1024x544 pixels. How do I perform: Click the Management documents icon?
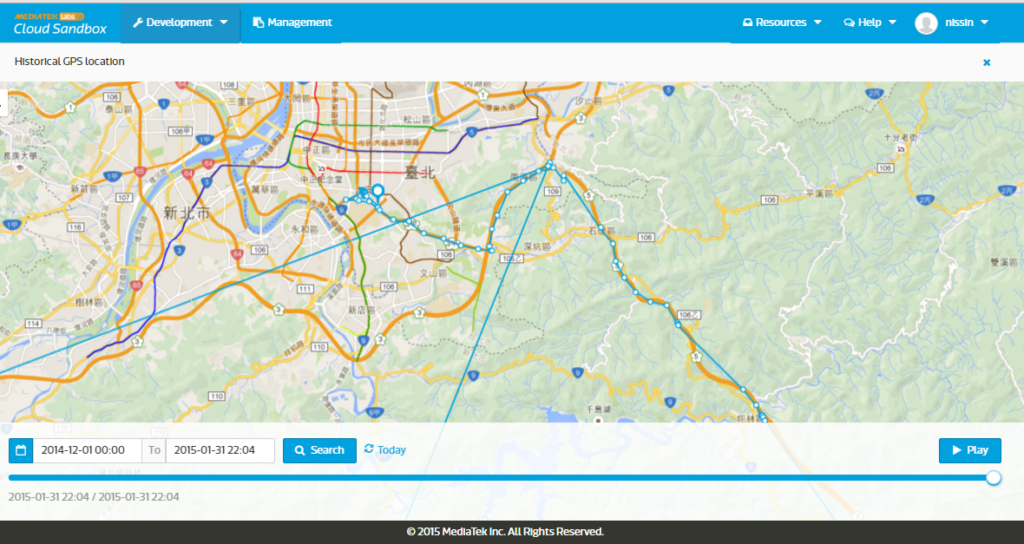pos(259,22)
